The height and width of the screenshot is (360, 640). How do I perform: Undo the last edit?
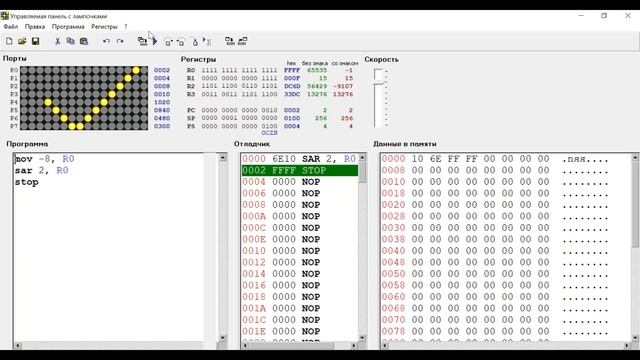click(x=106, y=41)
